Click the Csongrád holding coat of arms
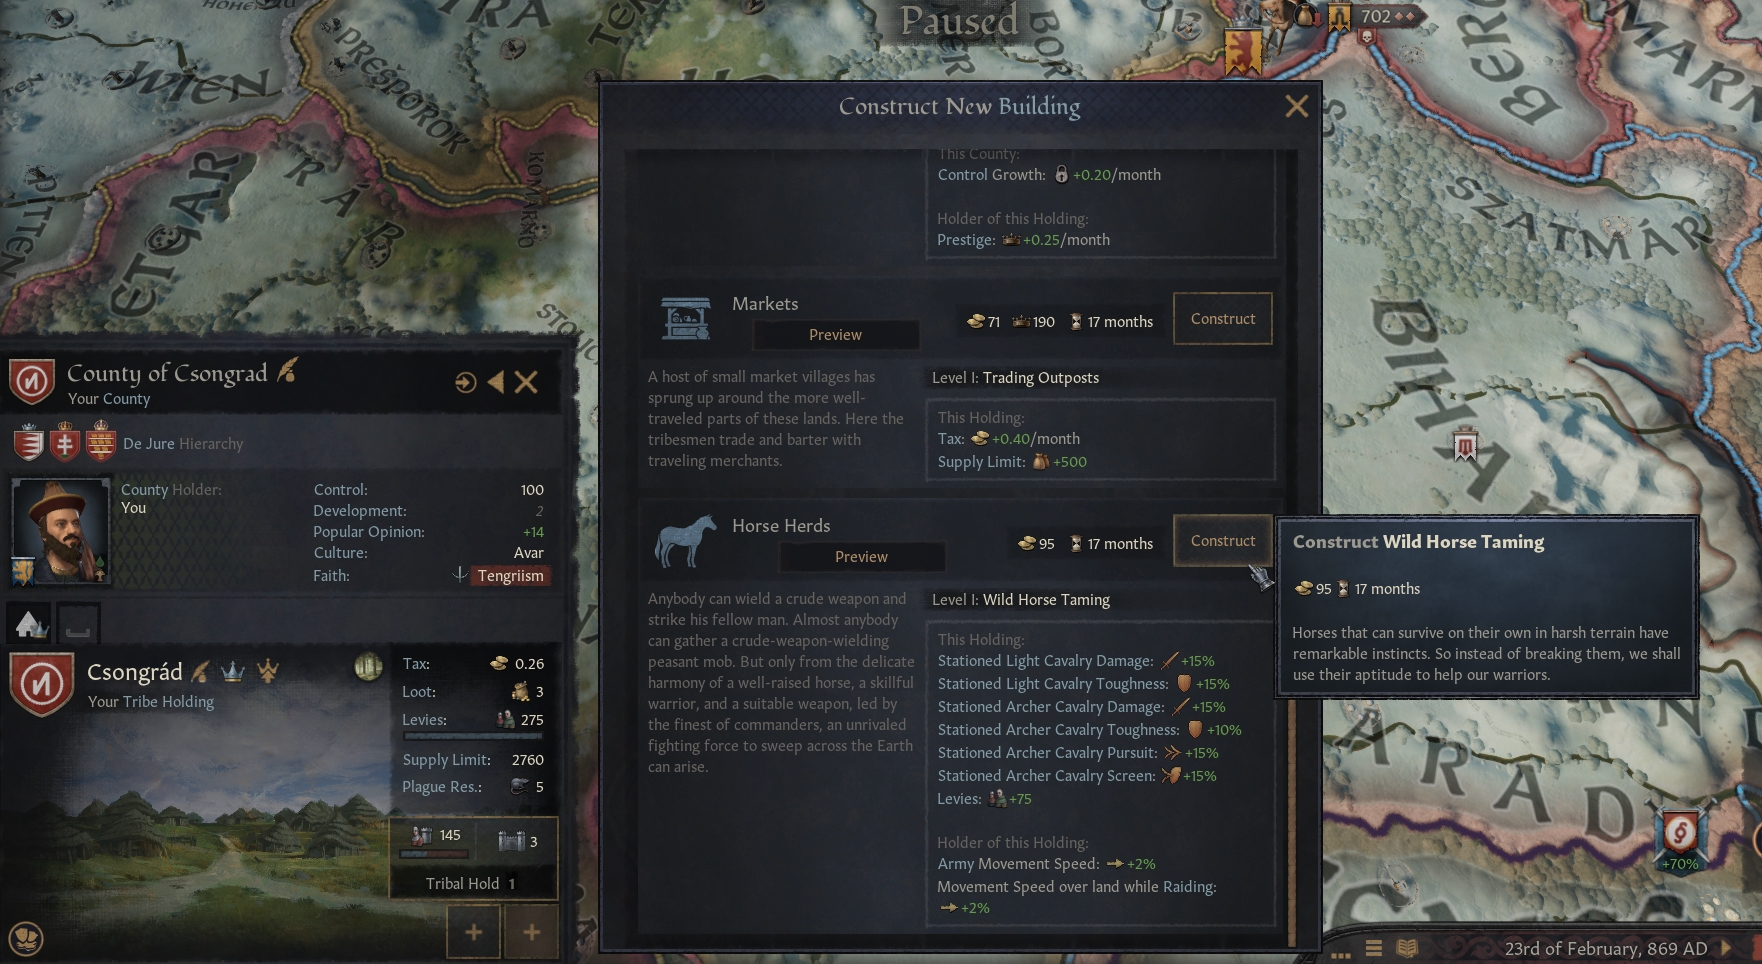The image size is (1762, 964). [42, 684]
